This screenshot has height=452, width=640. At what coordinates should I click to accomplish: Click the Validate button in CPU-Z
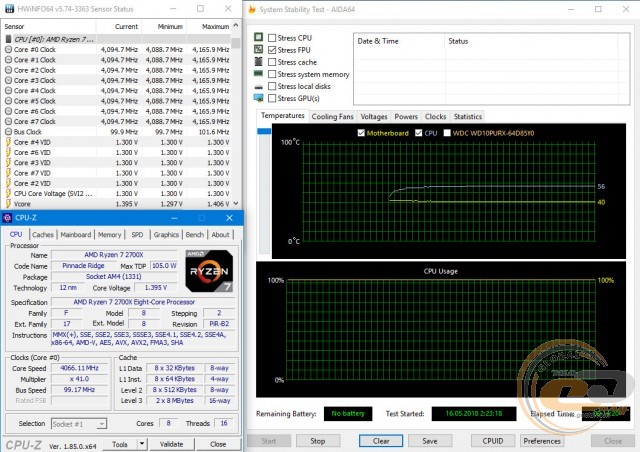171,444
